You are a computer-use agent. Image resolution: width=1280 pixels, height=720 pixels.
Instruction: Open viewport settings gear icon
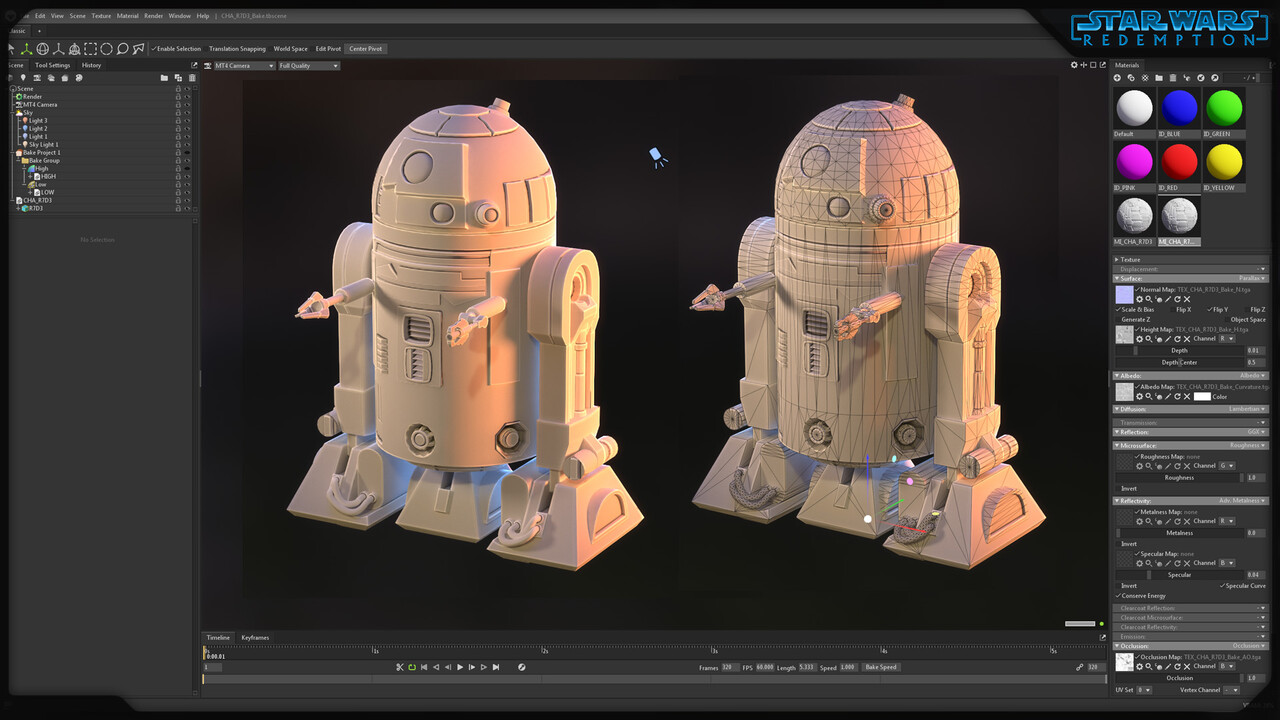click(1074, 65)
